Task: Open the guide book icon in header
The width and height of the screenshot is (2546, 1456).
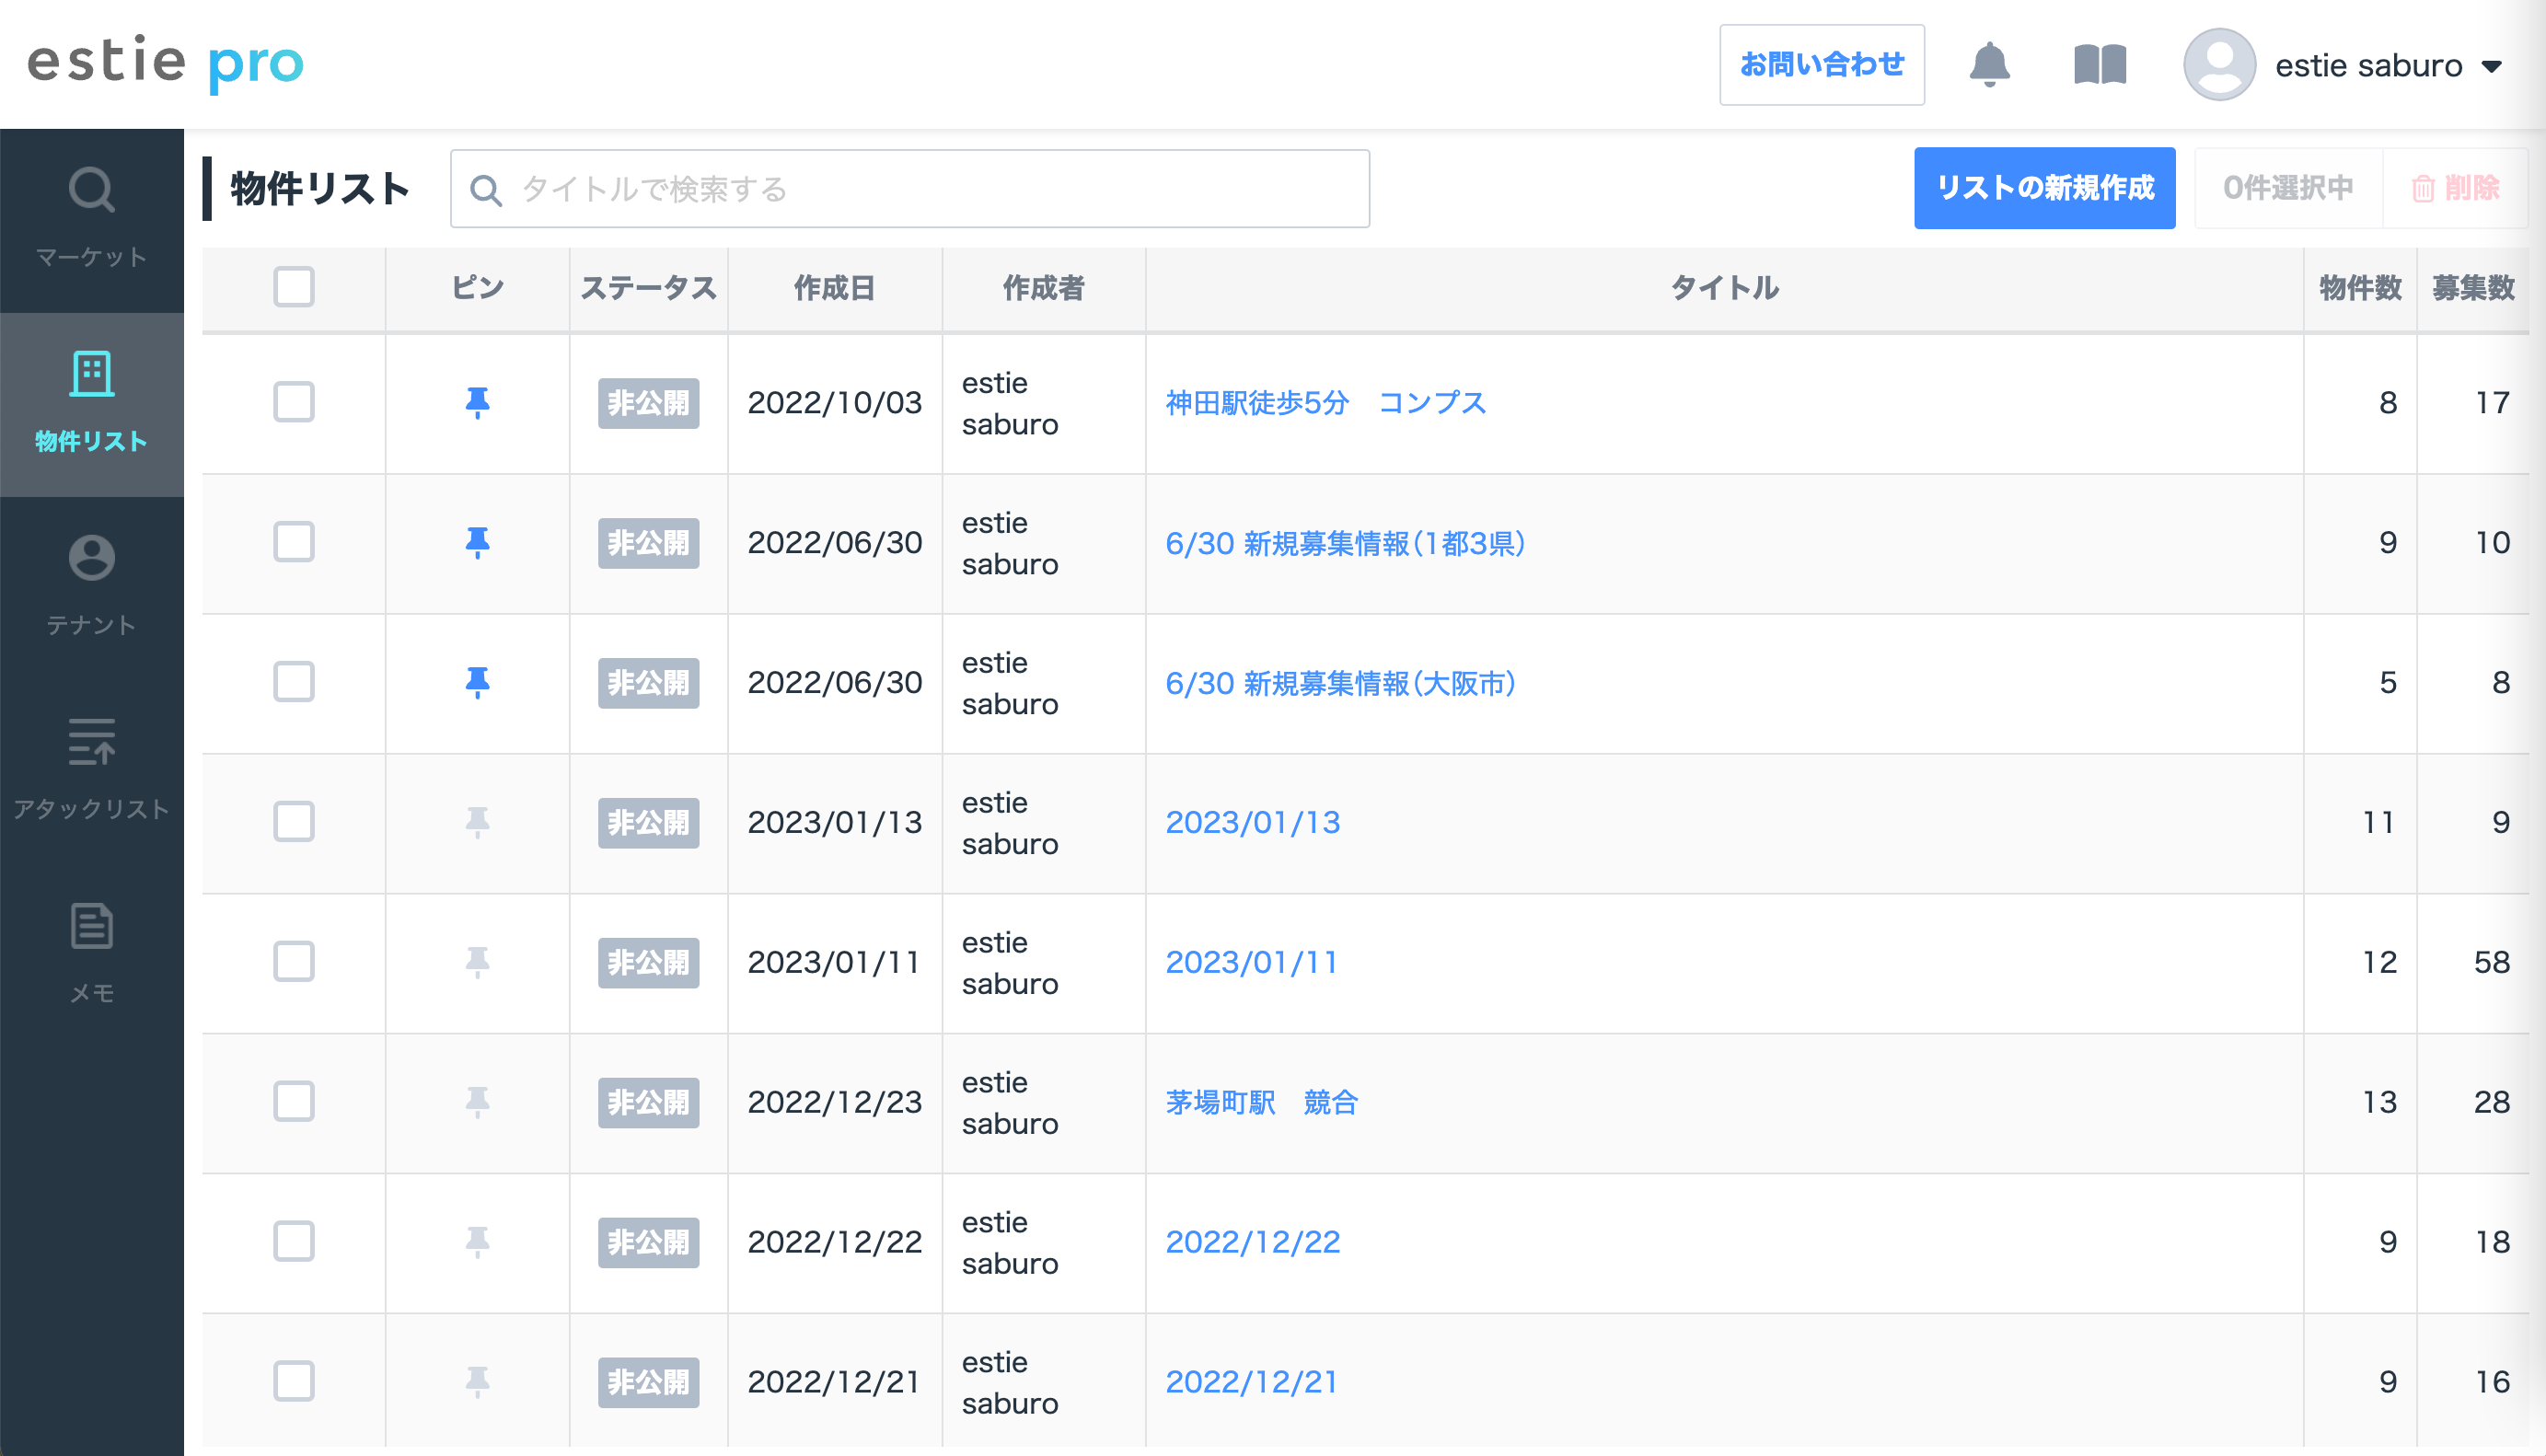Action: click(x=2099, y=65)
